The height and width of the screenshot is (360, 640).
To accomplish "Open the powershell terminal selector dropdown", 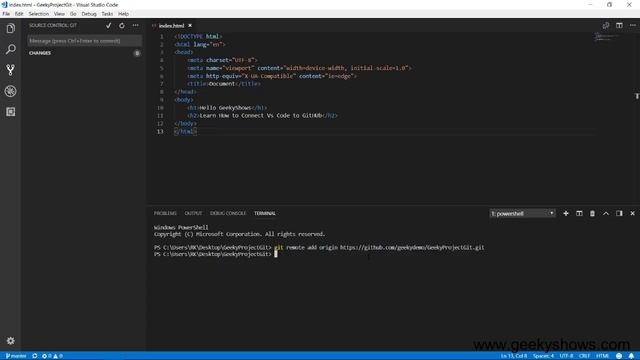I will point(522,213).
